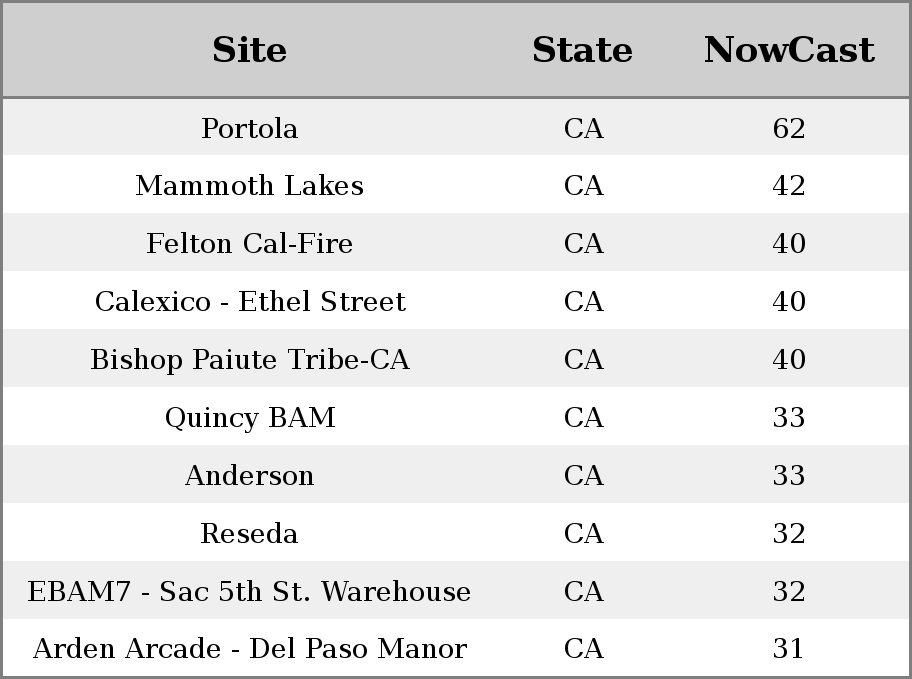
Task: Click the CA state cell for Portola
Action: [x=583, y=128]
